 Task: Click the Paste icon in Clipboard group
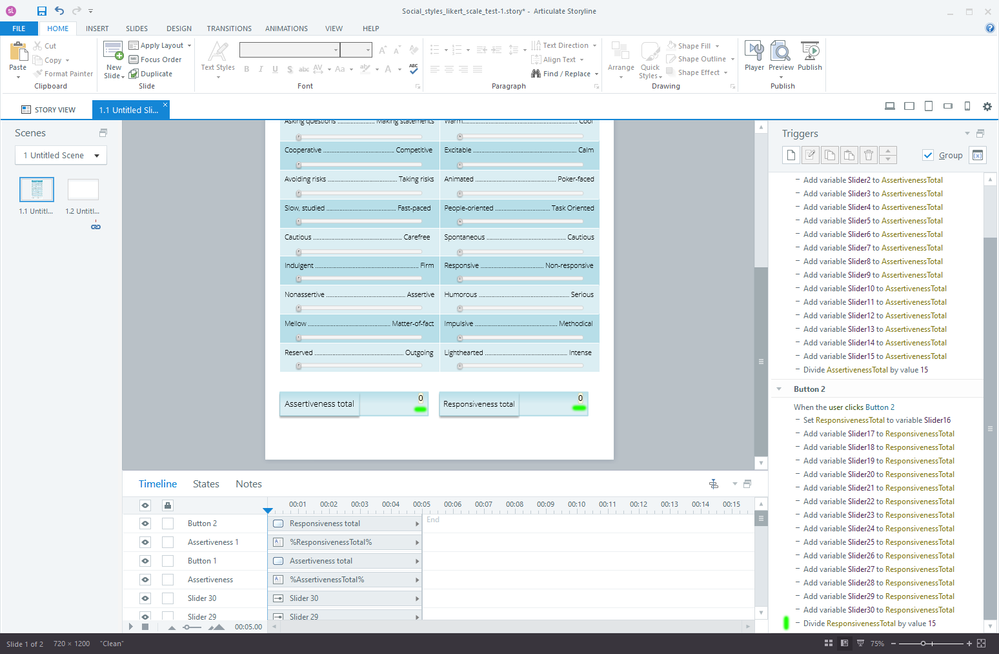tap(17, 55)
